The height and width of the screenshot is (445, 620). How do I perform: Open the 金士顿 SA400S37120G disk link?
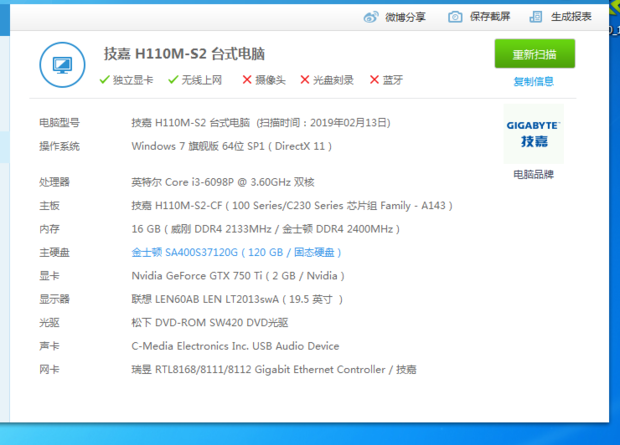(236, 252)
